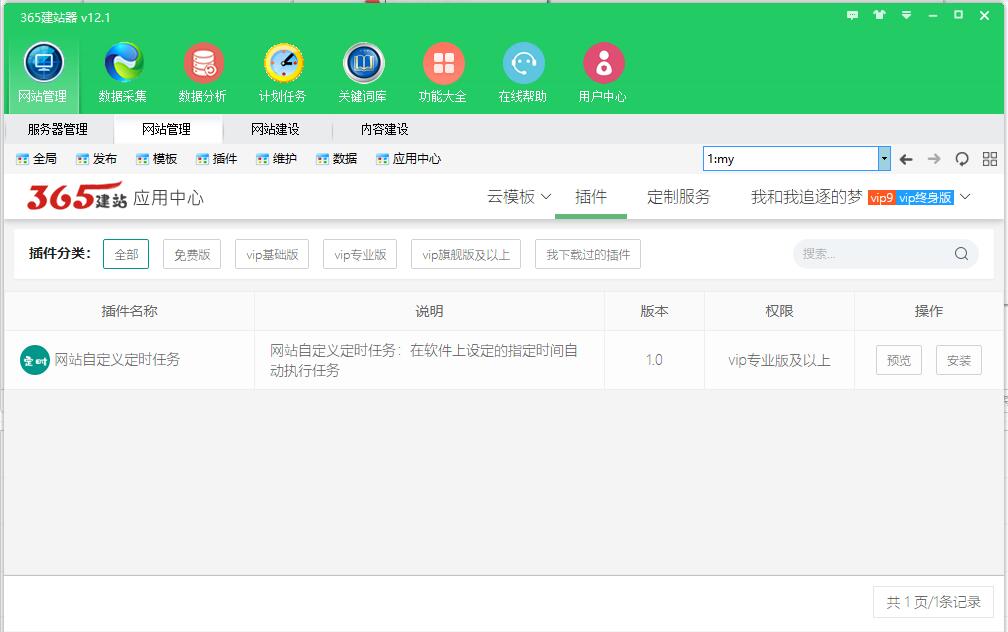
Task: Click the site selector field 1:my
Action: [791, 159]
